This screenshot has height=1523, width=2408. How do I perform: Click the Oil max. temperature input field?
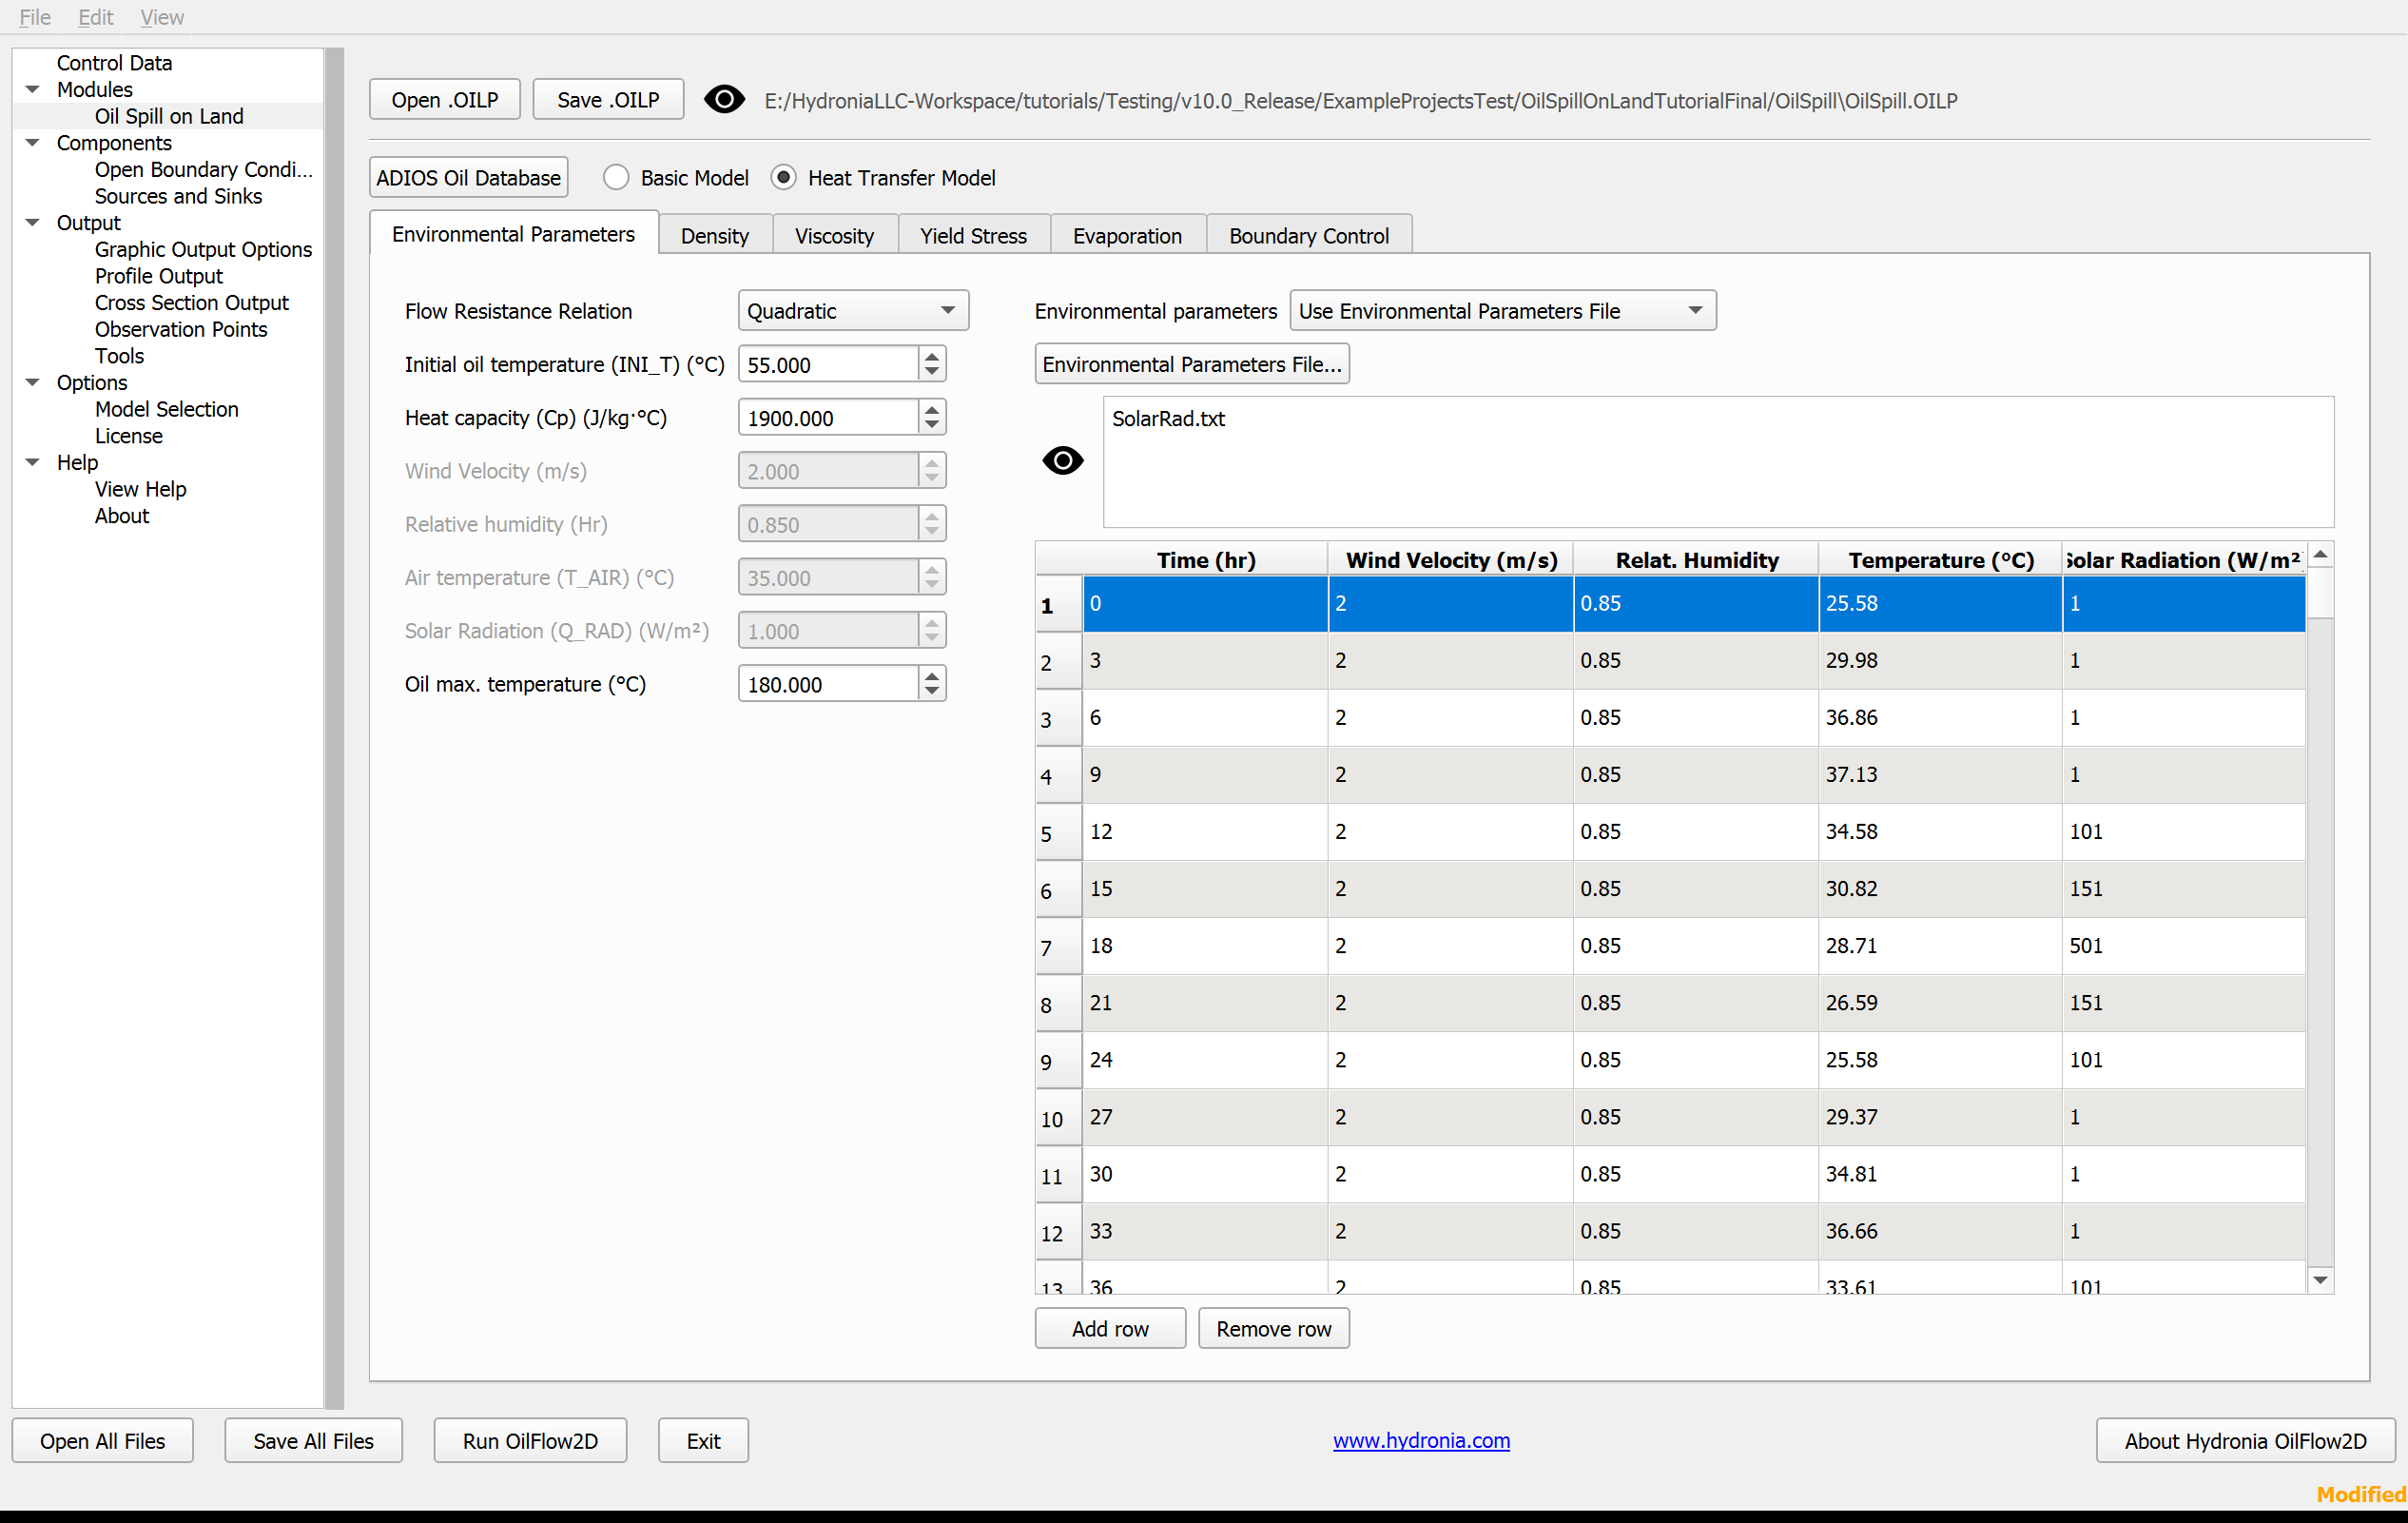[x=828, y=685]
